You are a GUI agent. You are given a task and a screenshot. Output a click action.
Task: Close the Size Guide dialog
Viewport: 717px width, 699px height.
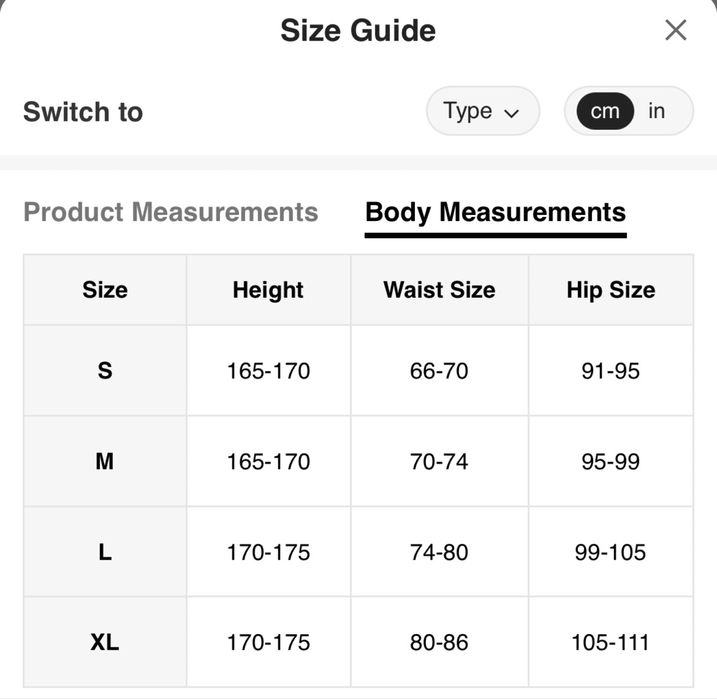[x=676, y=30]
